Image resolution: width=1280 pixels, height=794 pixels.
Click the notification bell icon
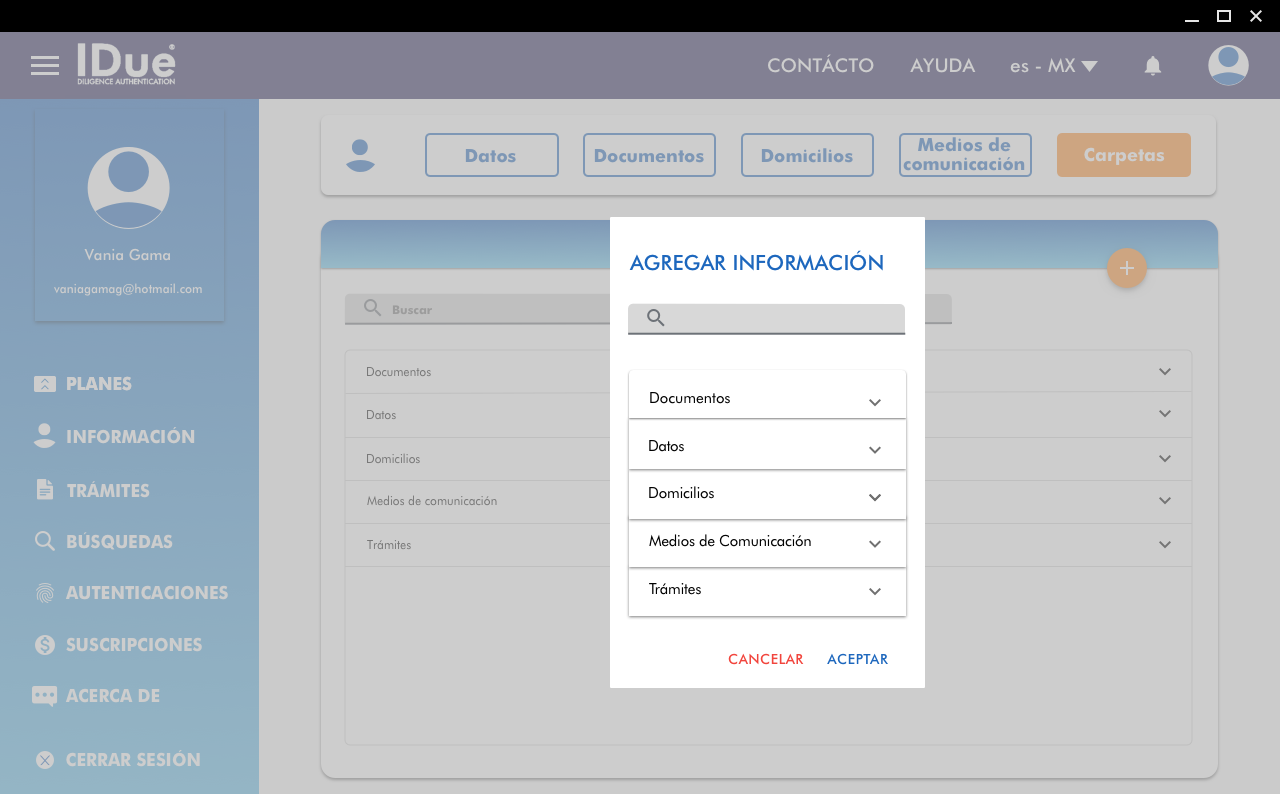1153,66
